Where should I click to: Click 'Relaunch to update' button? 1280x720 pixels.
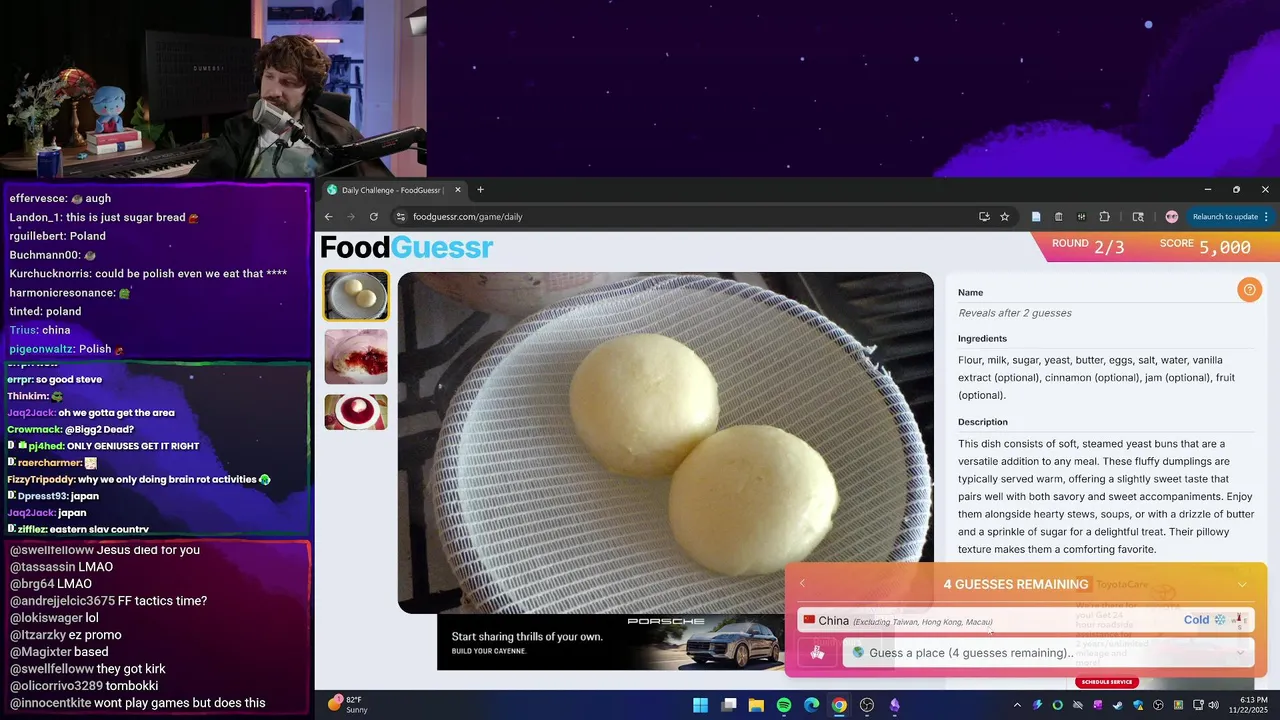pyautogui.click(x=1225, y=216)
